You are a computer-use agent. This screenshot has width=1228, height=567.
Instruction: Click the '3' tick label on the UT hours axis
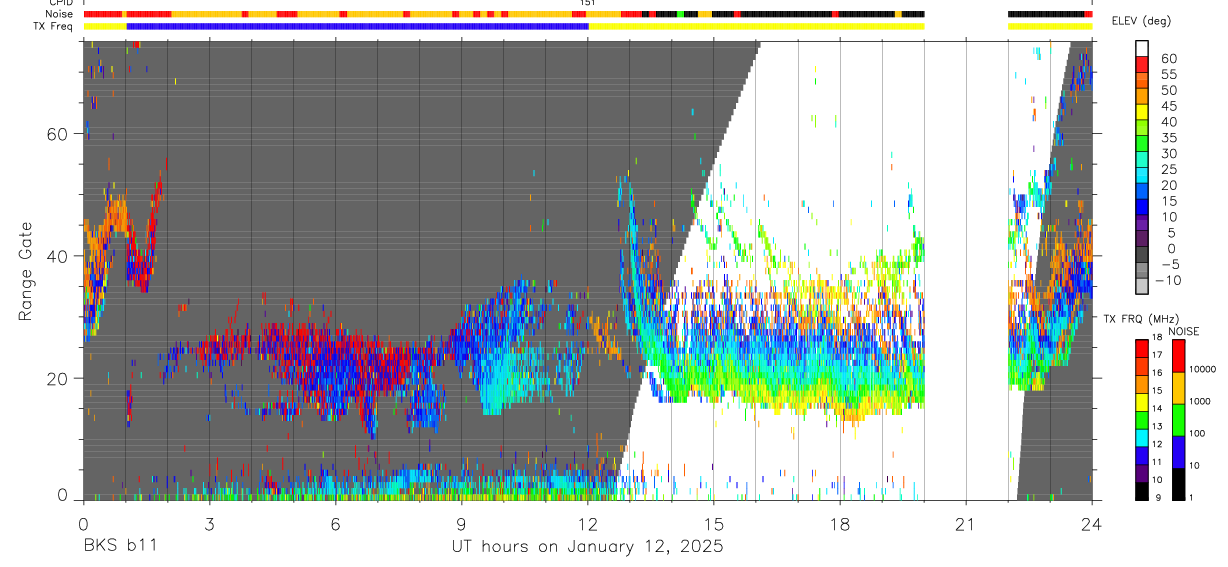tap(209, 524)
